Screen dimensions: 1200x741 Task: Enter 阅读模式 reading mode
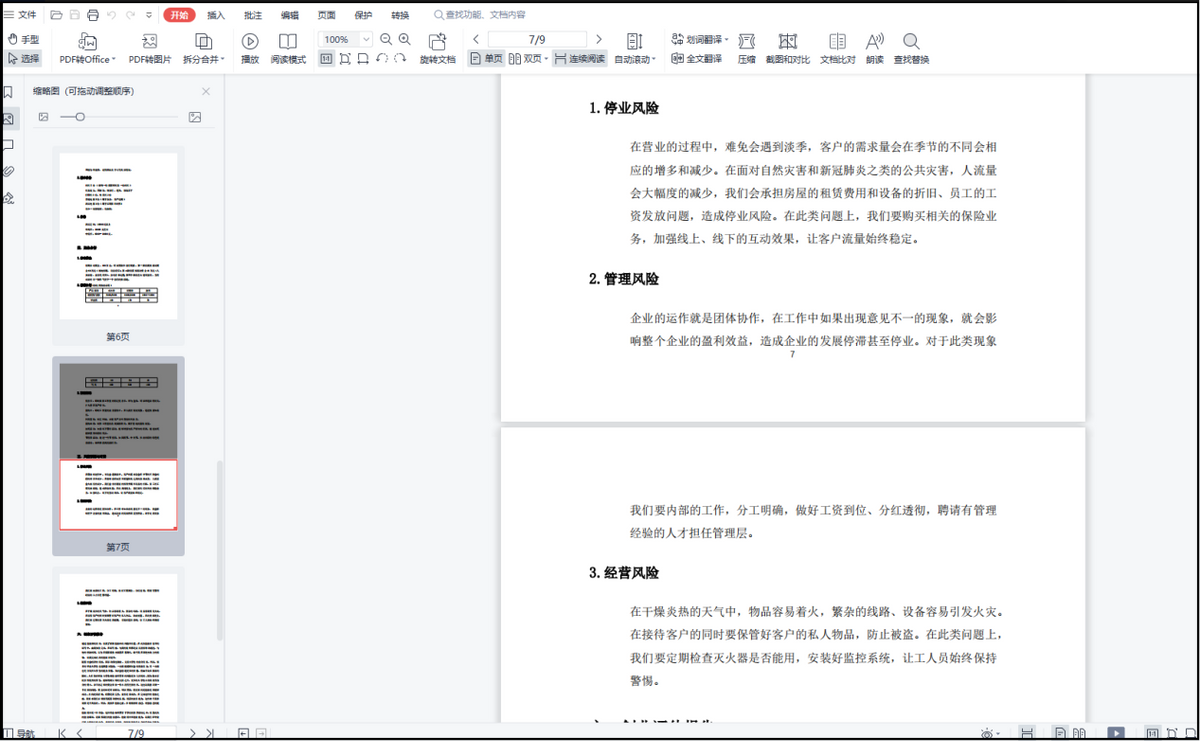288,41
